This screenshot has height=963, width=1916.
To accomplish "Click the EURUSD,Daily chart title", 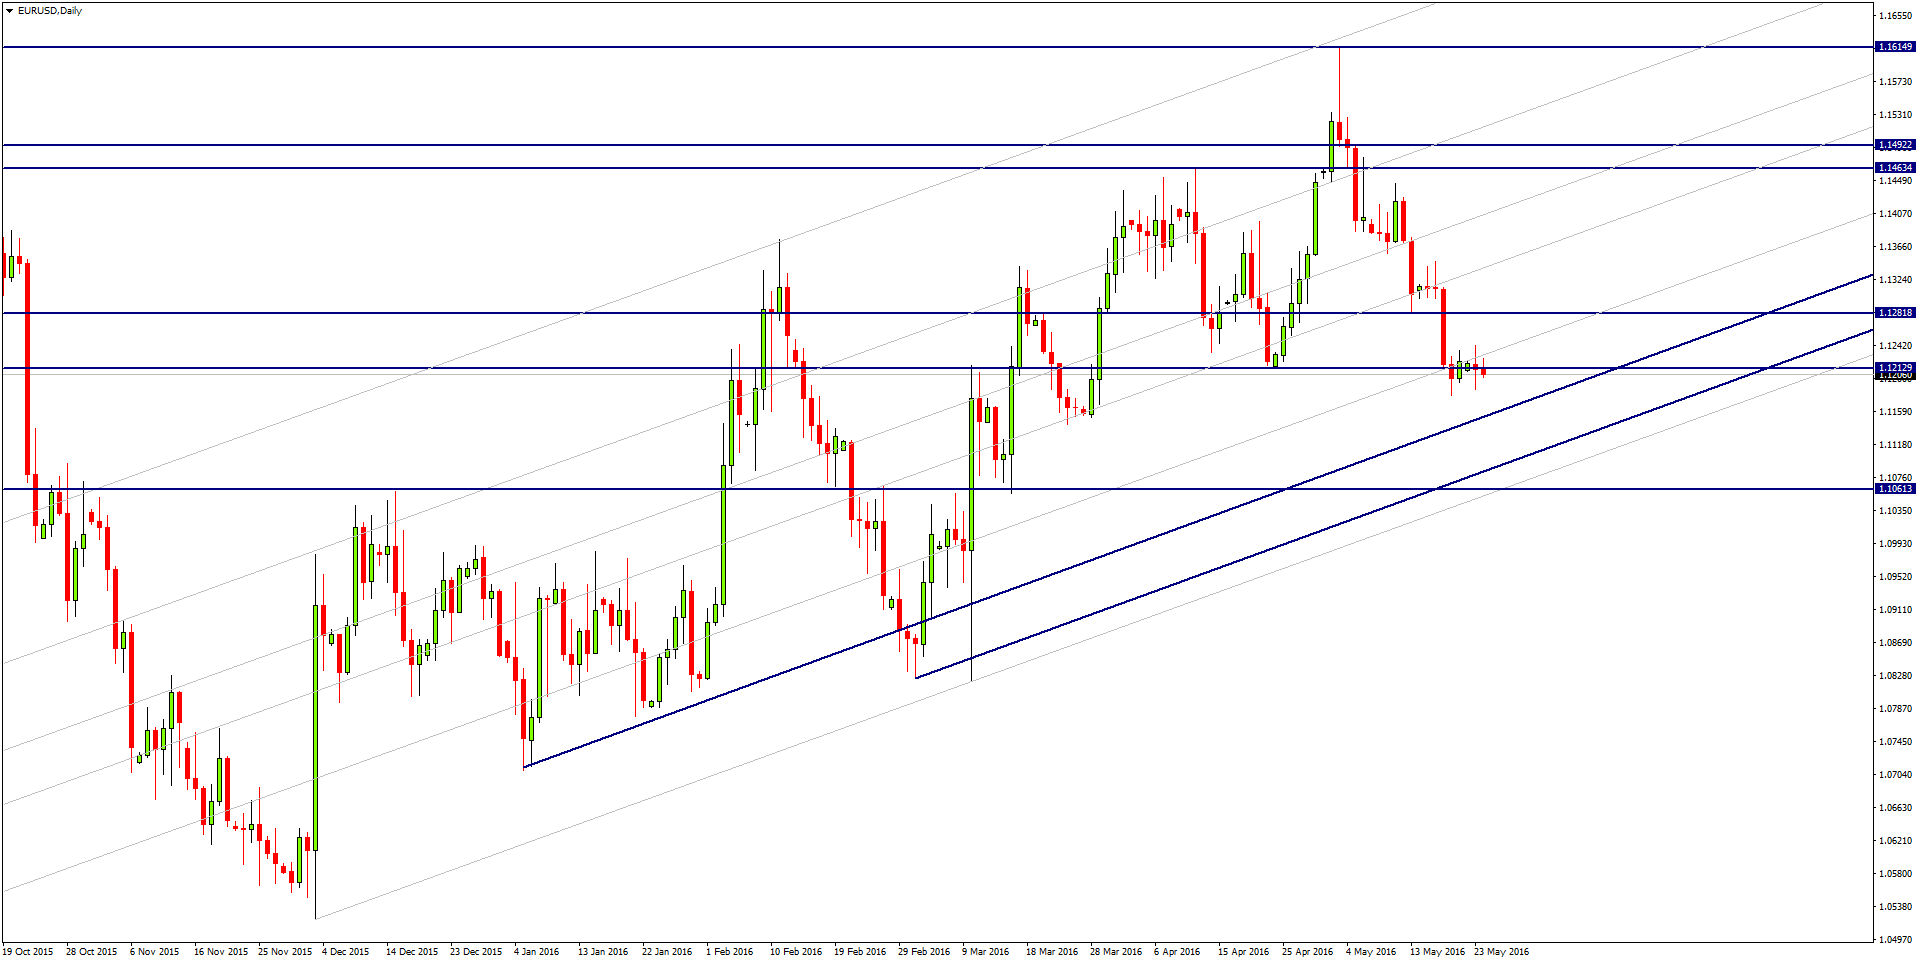I will 50,11.
